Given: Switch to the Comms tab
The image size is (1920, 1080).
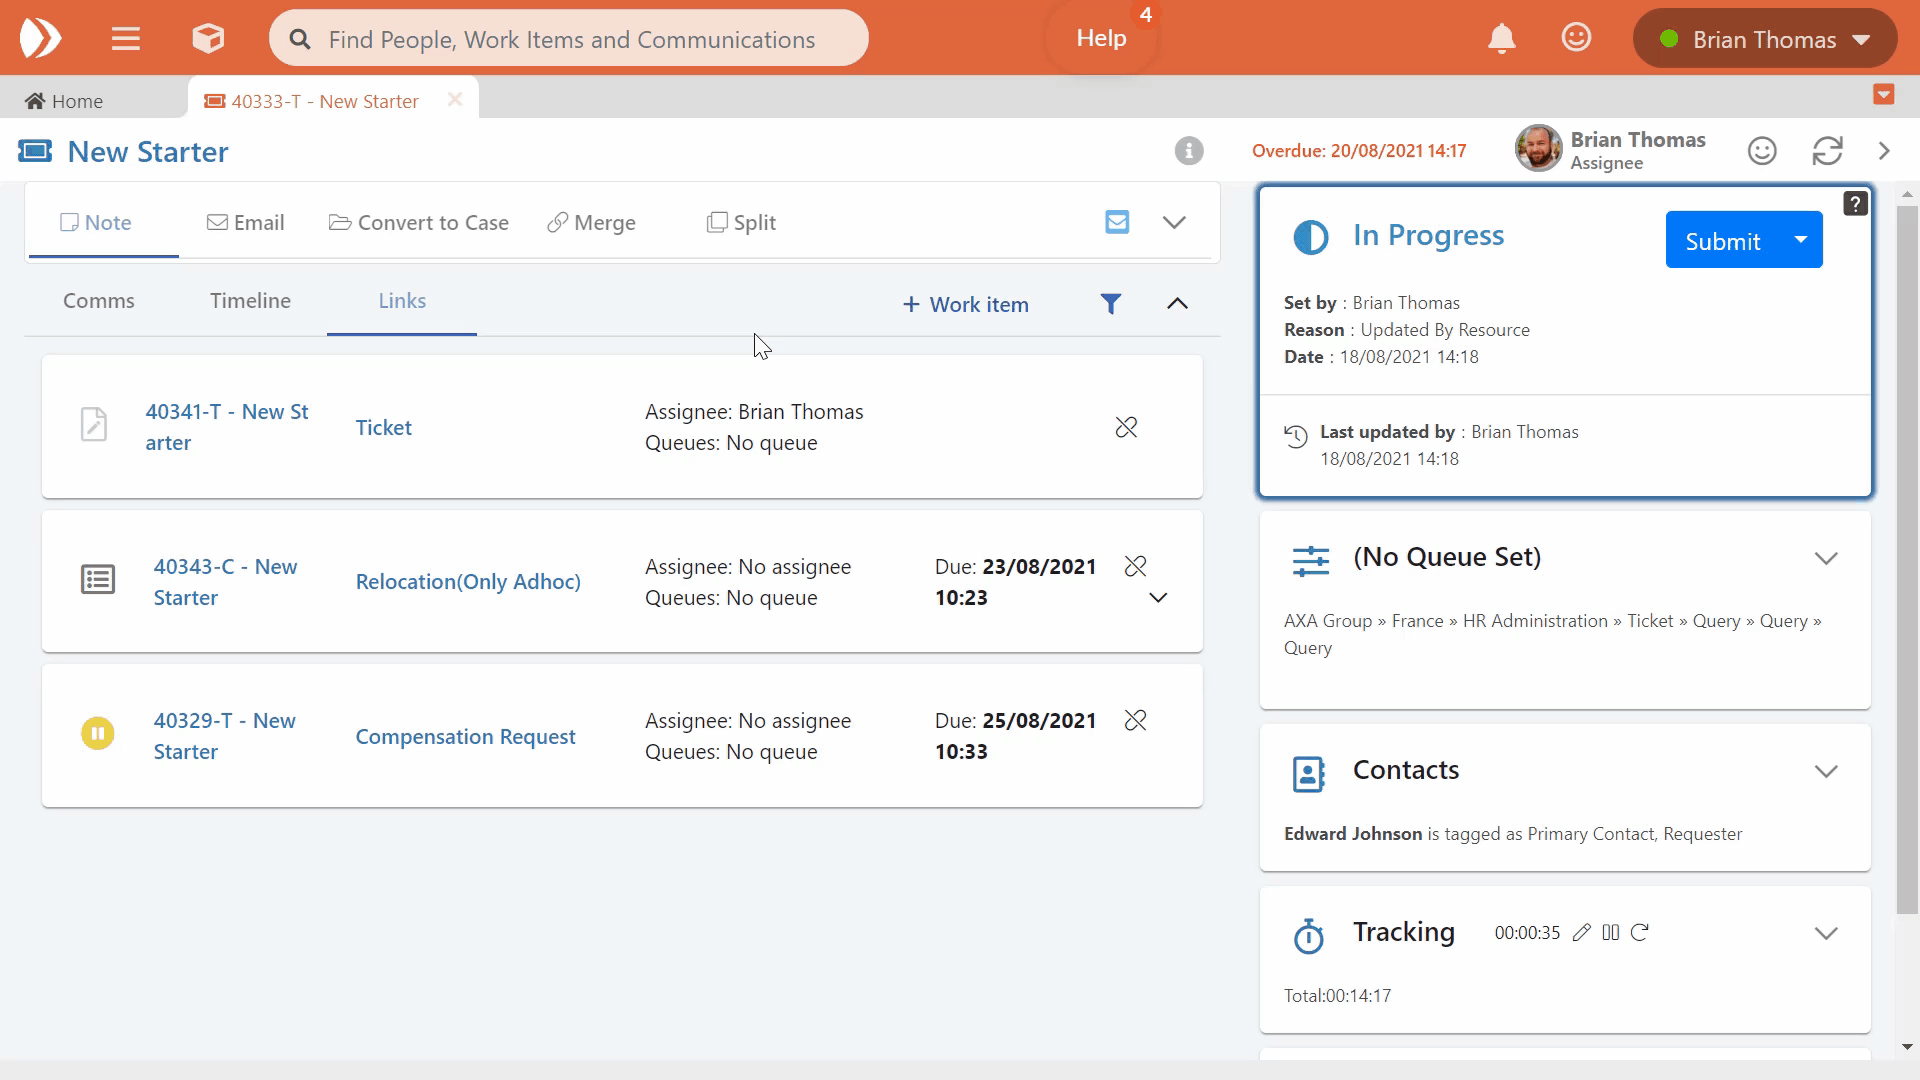Looking at the screenshot, I should tap(98, 301).
